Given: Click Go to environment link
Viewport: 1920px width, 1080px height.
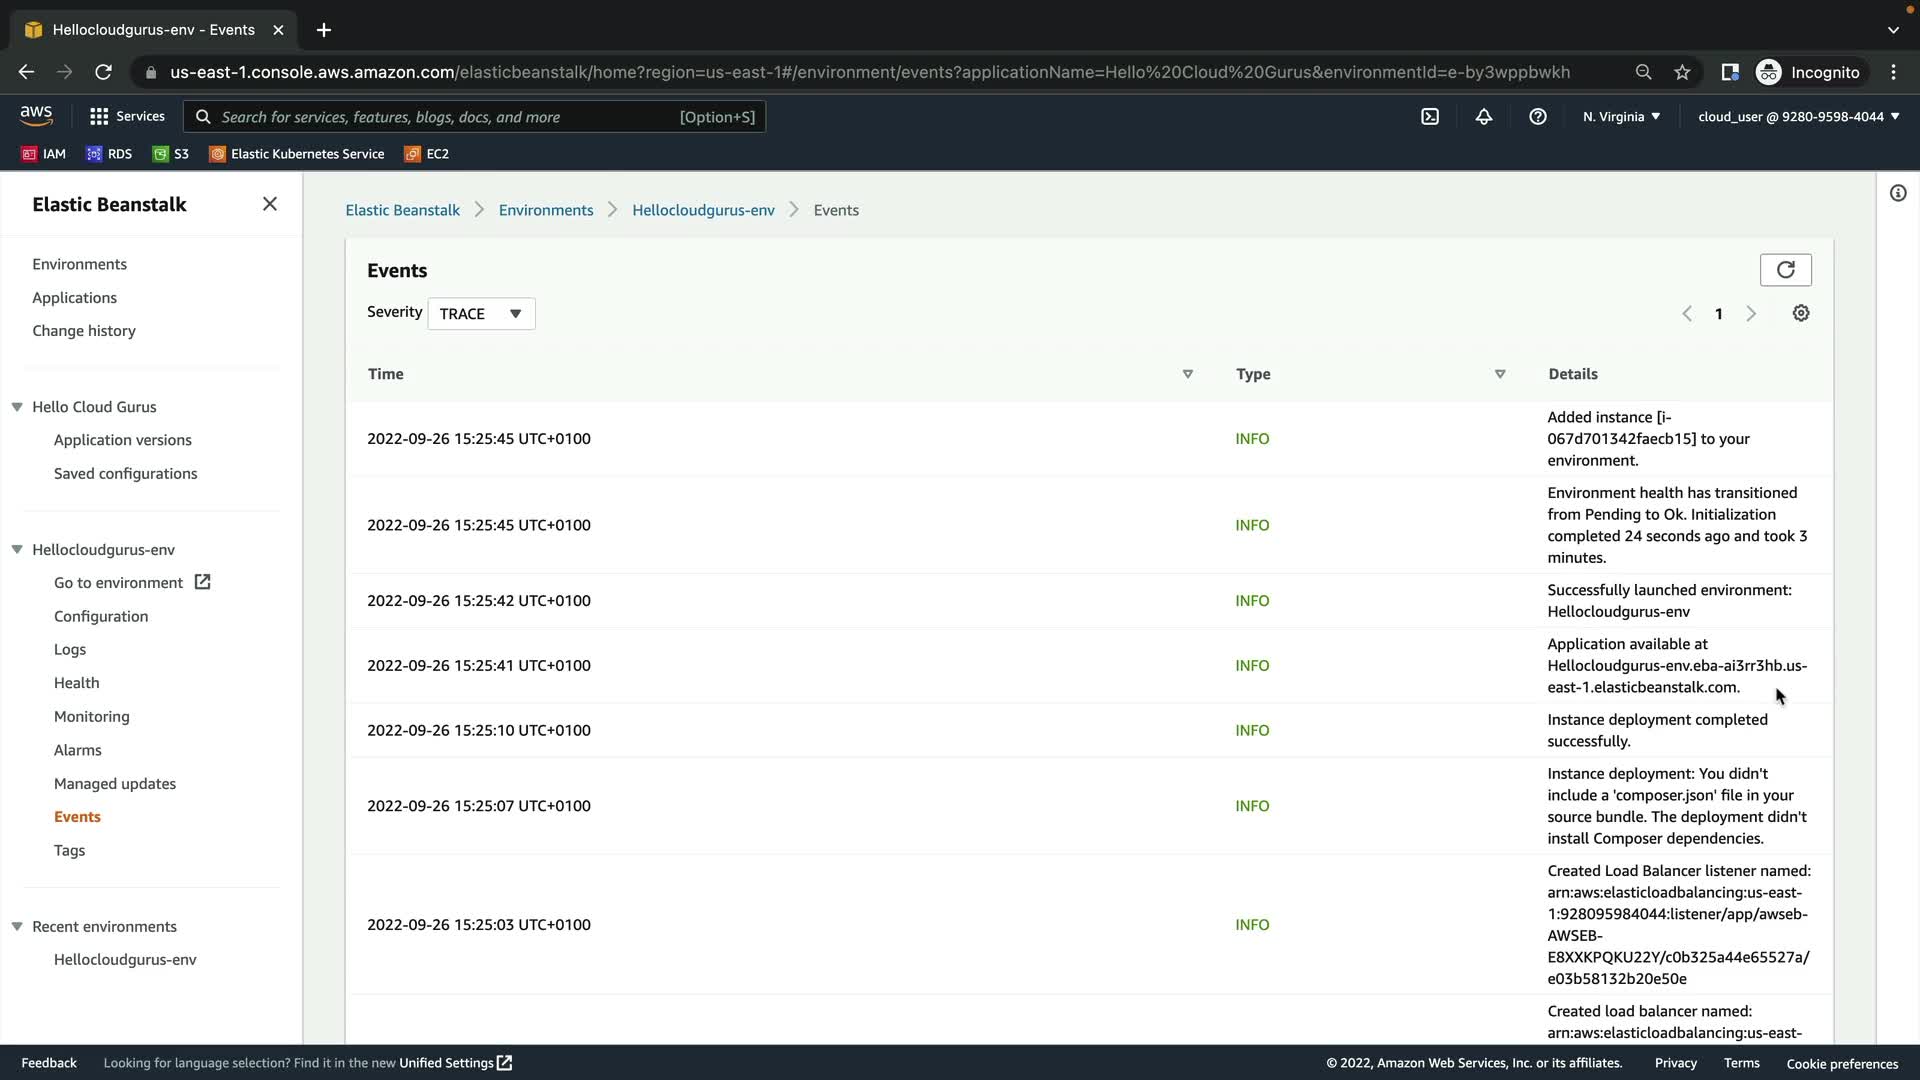Looking at the screenshot, I should tap(119, 583).
